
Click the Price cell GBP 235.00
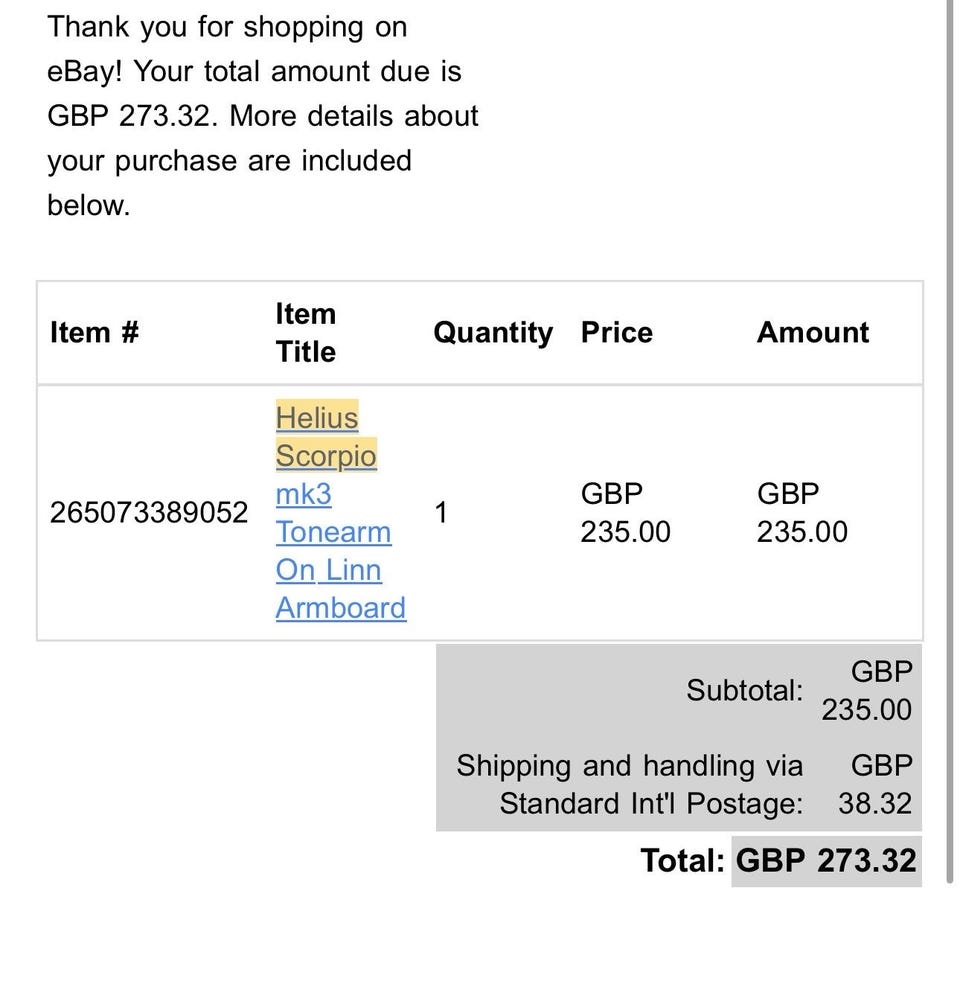[625, 512]
